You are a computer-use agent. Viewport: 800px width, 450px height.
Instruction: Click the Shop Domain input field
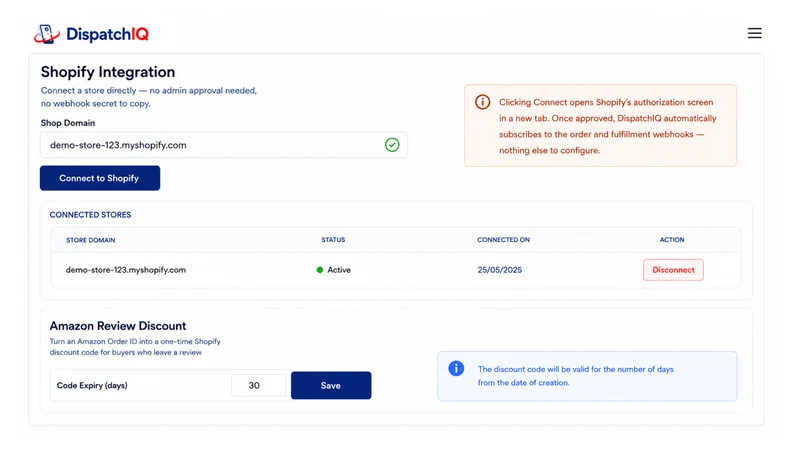pyautogui.click(x=223, y=145)
